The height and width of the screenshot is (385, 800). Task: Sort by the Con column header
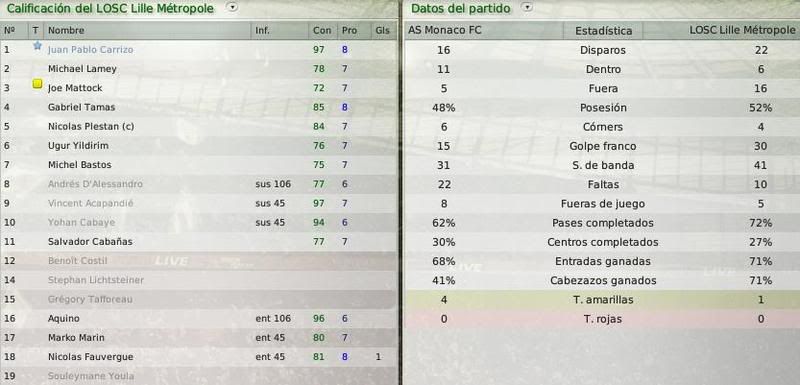pyautogui.click(x=322, y=31)
